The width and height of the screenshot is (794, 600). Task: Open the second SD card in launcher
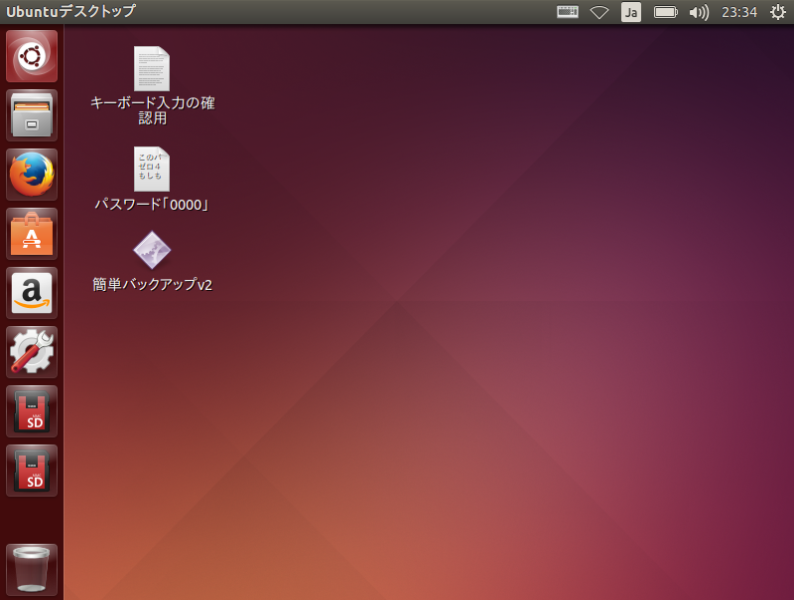pyautogui.click(x=32, y=470)
